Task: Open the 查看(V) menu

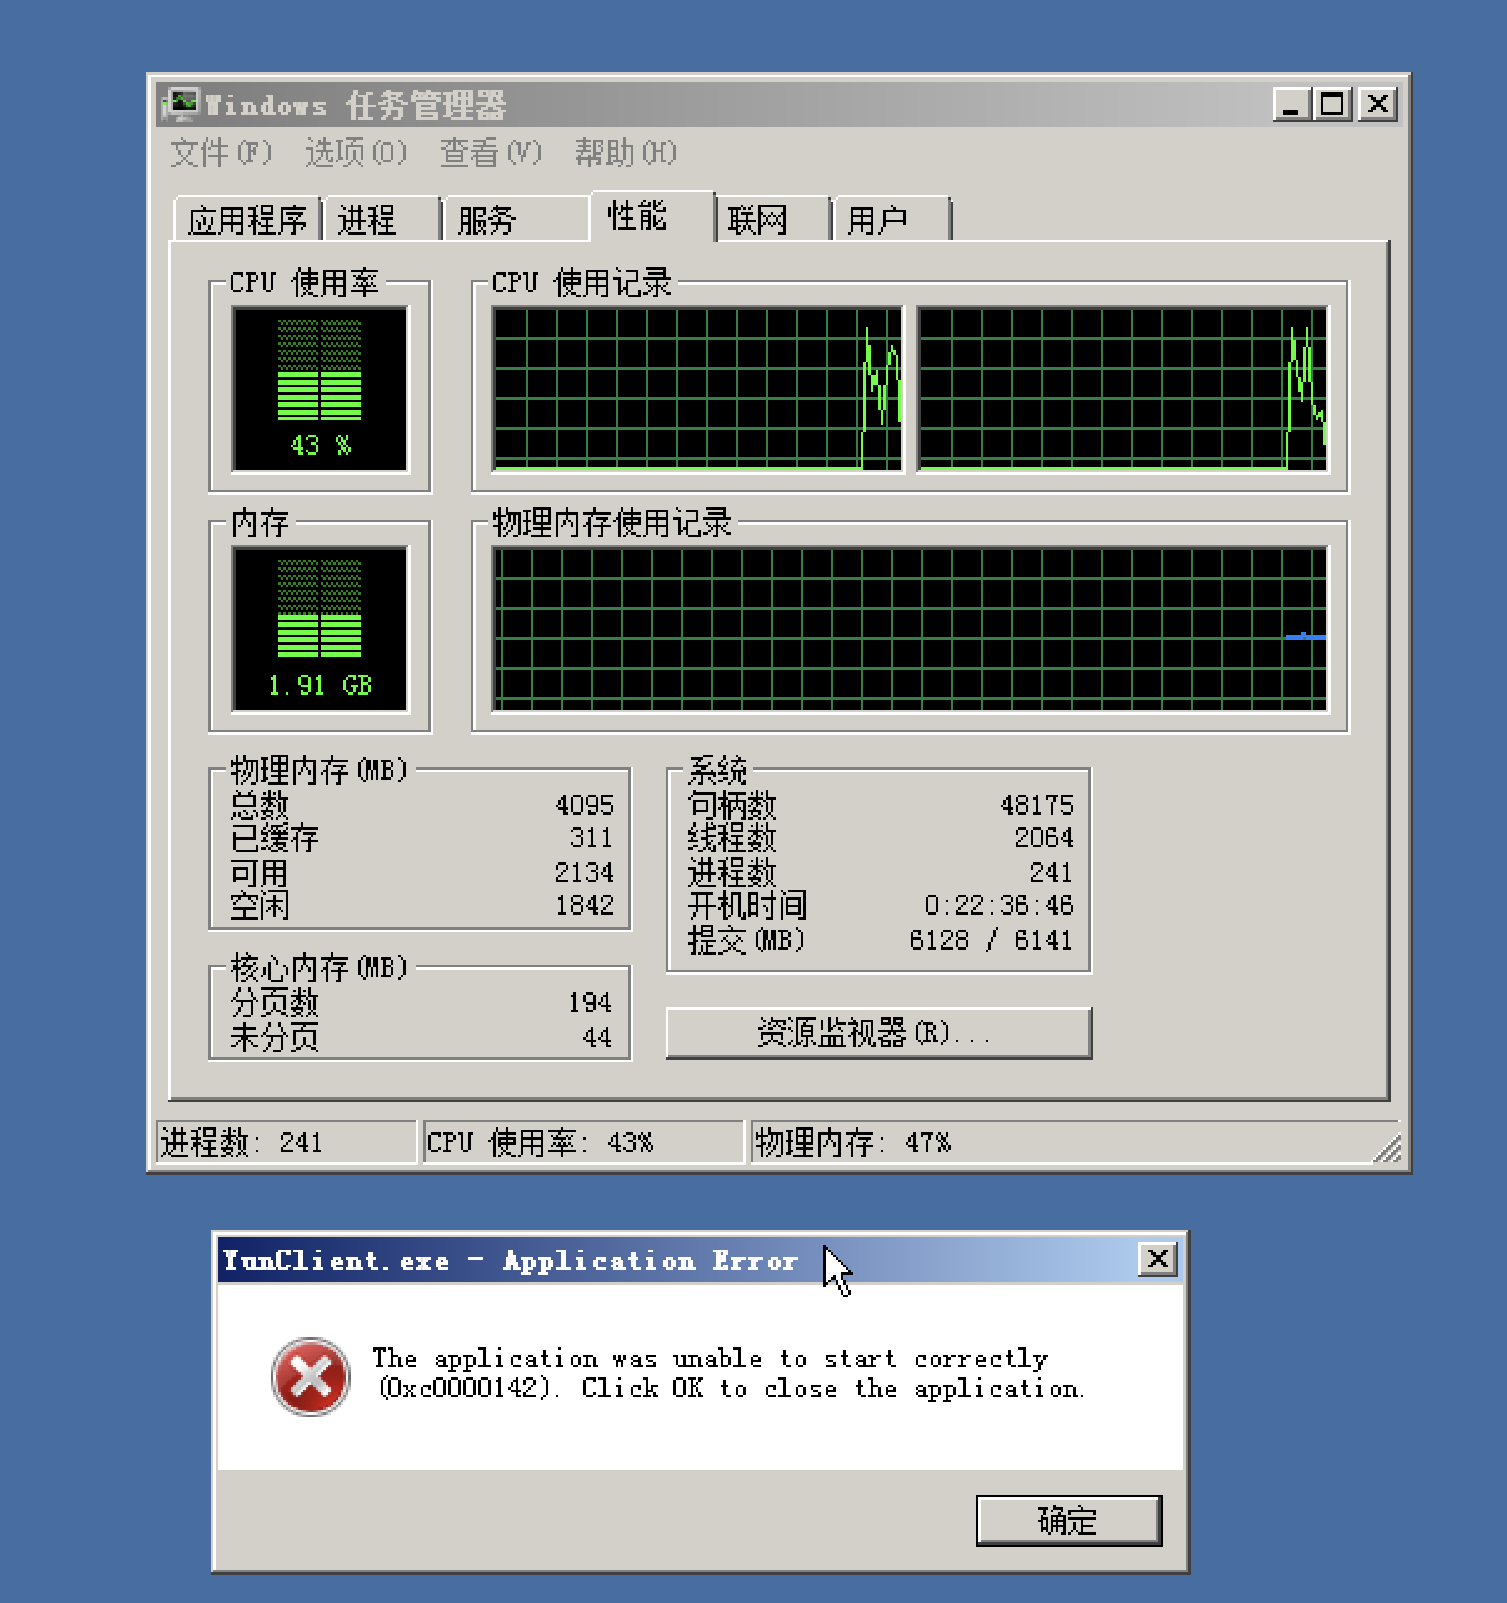Action: point(491,153)
